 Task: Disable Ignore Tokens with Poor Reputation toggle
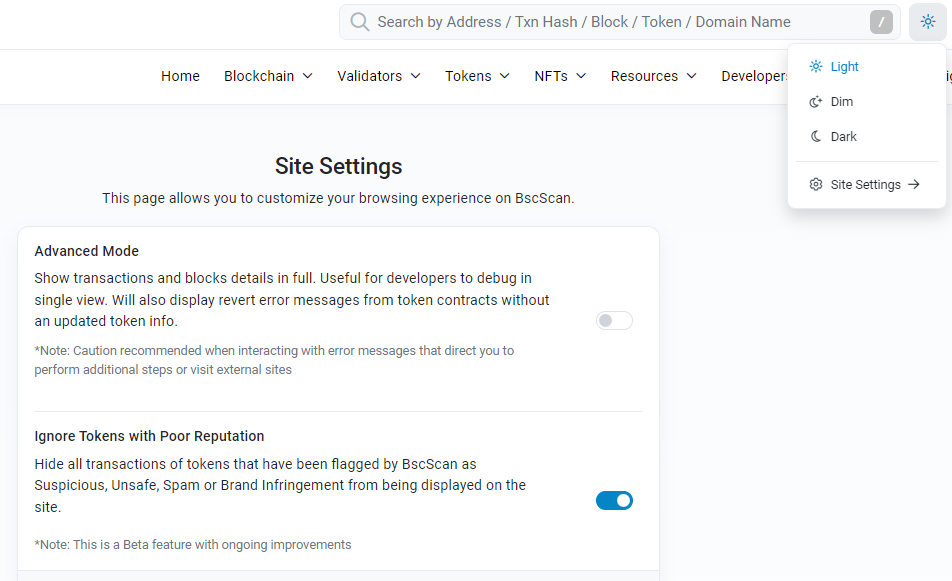click(614, 500)
